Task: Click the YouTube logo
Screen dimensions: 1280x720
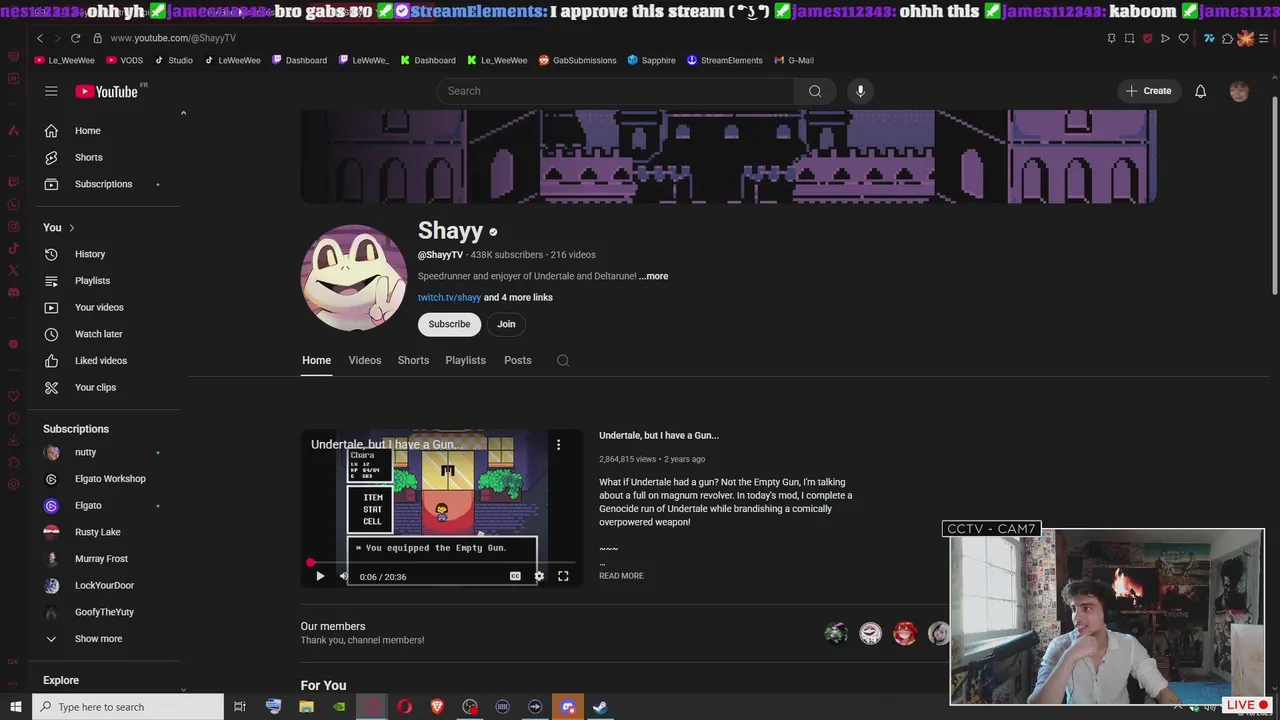Action: pyautogui.click(x=106, y=91)
